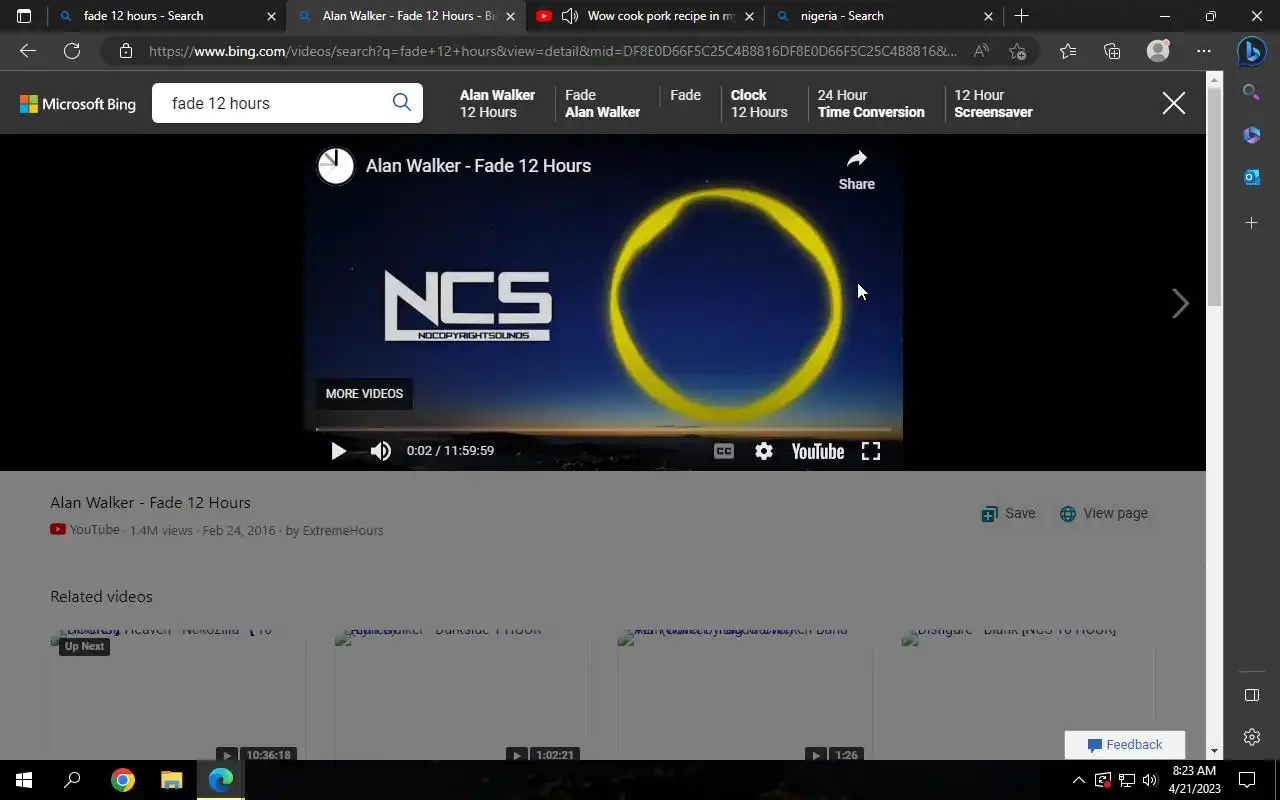
Task: Open the Windows Start menu
Action: (x=24, y=780)
